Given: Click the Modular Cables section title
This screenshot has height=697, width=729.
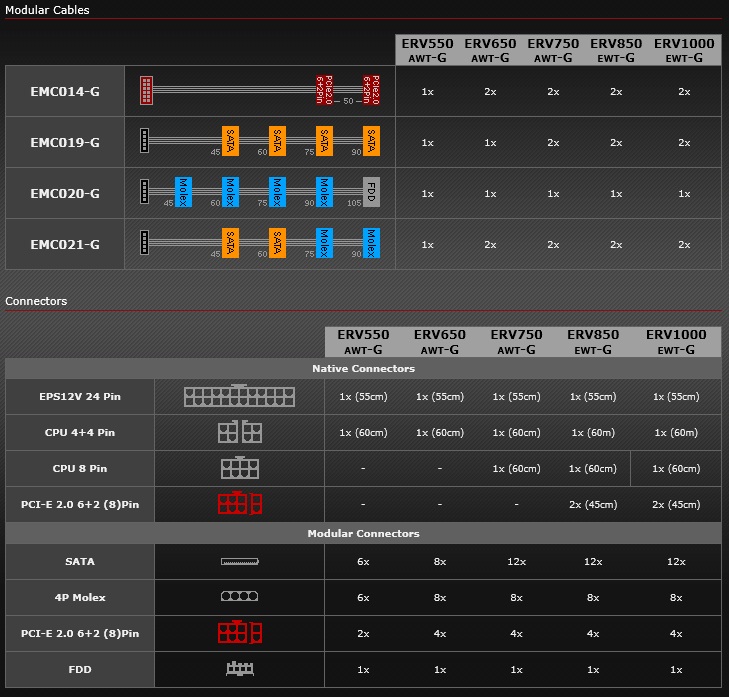Looking at the screenshot, I should pyautogui.click(x=47, y=10).
